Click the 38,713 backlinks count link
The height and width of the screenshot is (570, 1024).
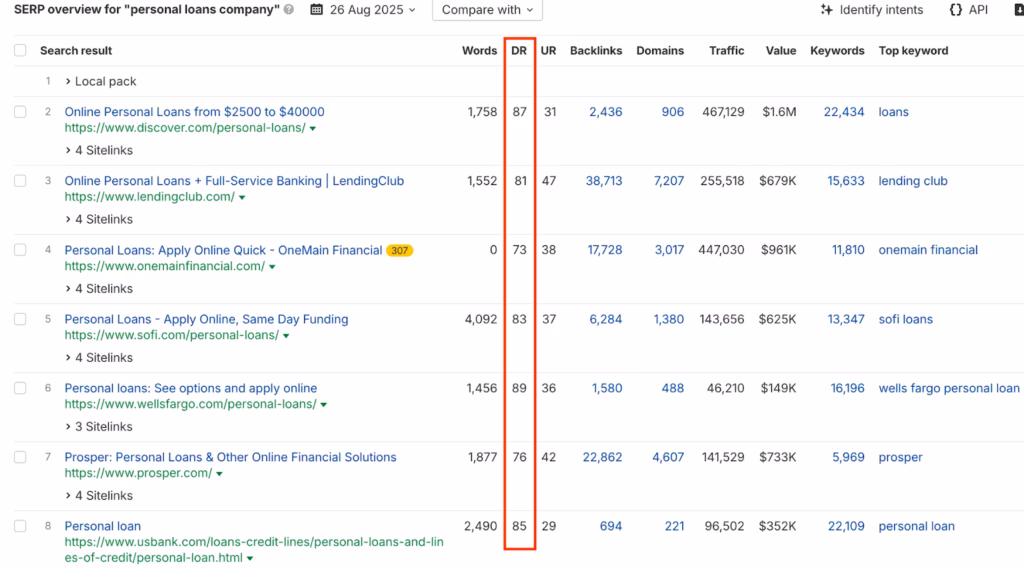[603, 181]
